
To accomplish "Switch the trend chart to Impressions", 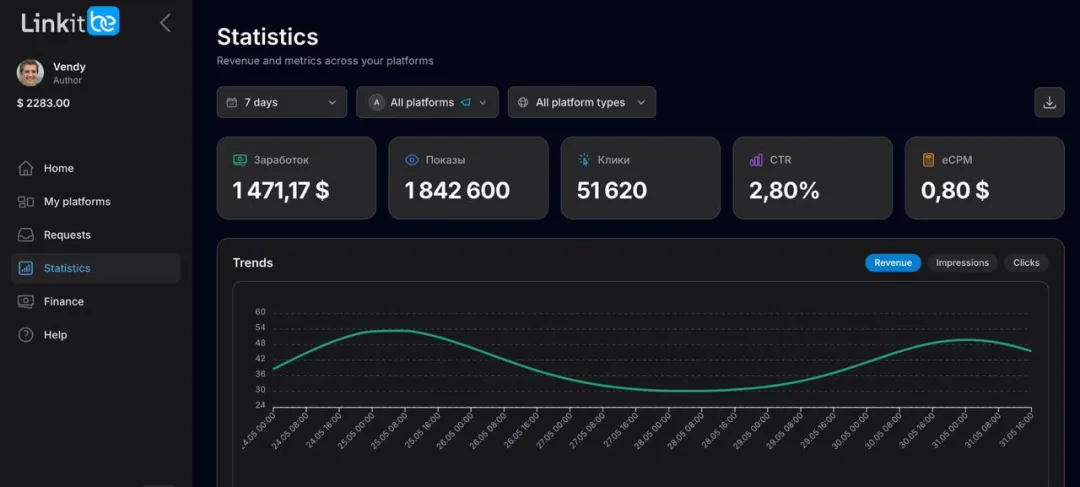I will coord(962,262).
